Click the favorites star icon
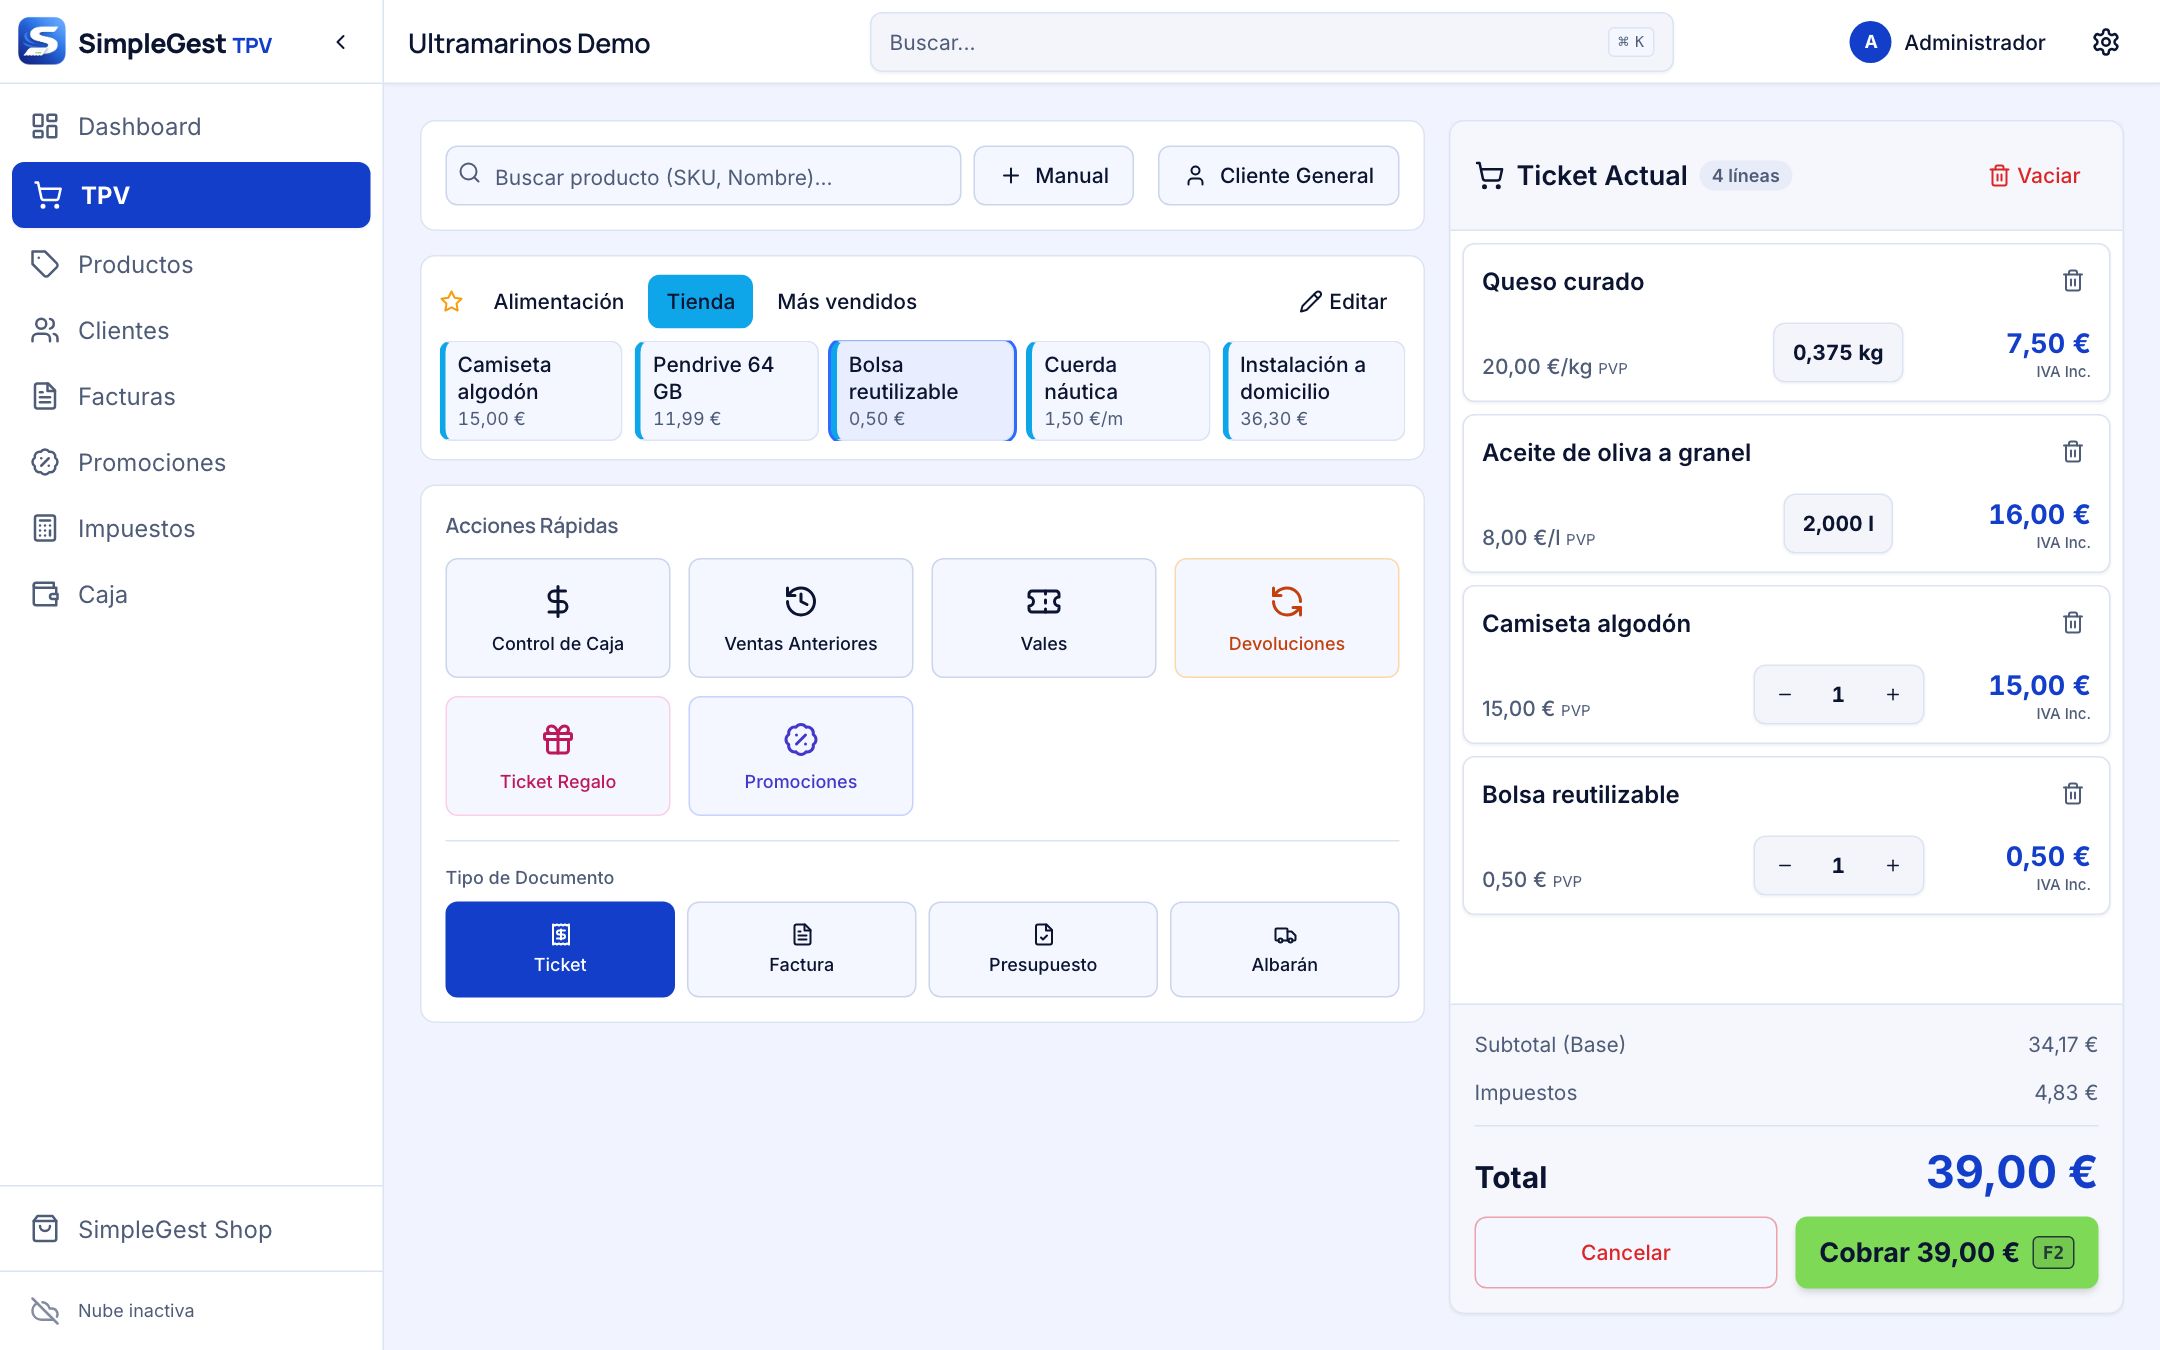Screen dimensions: 2160x1350 click(452, 301)
